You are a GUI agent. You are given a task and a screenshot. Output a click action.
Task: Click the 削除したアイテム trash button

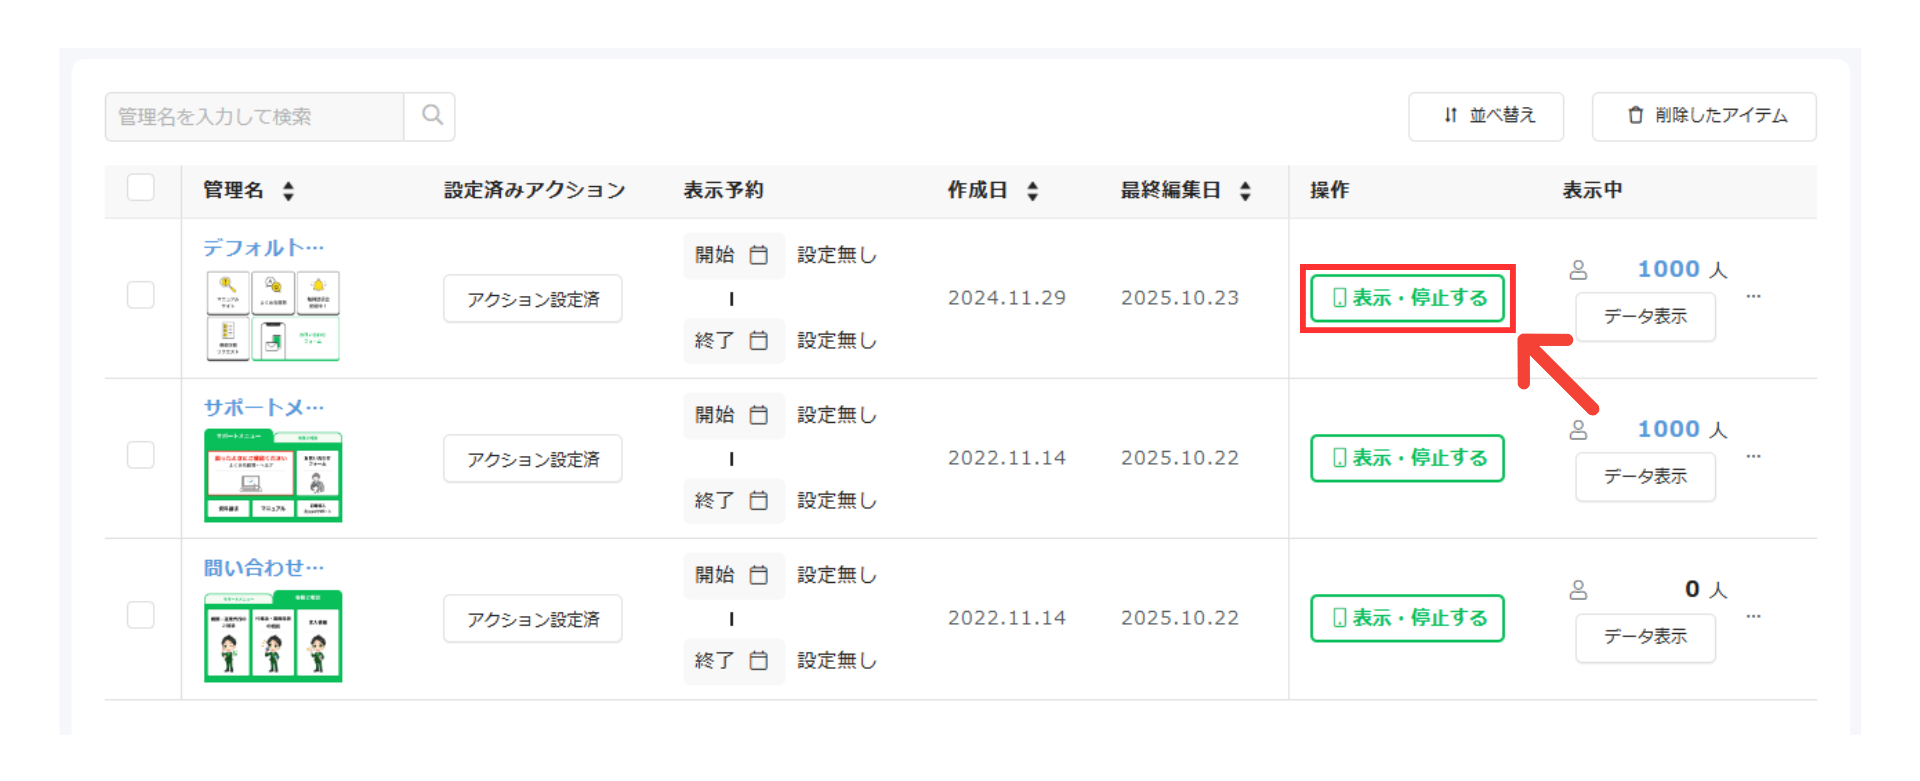(1704, 116)
